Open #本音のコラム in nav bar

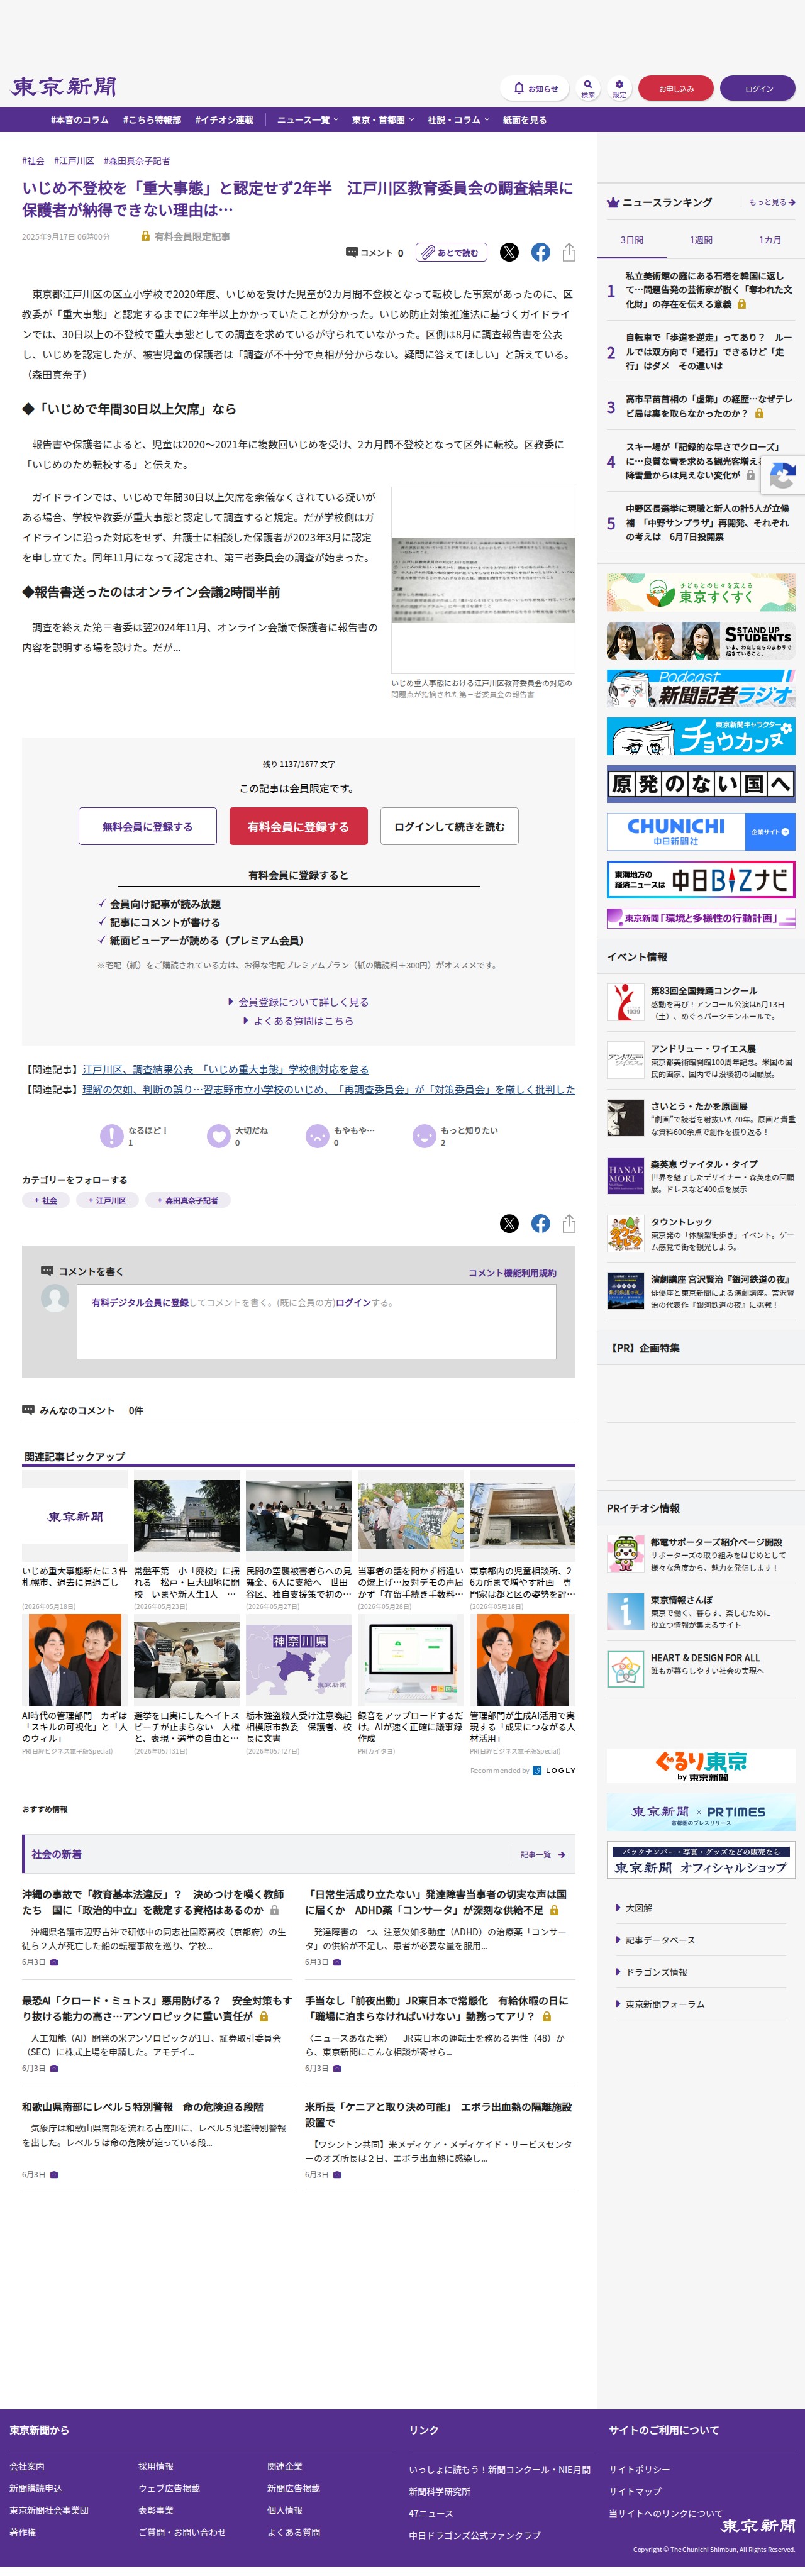tap(80, 120)
